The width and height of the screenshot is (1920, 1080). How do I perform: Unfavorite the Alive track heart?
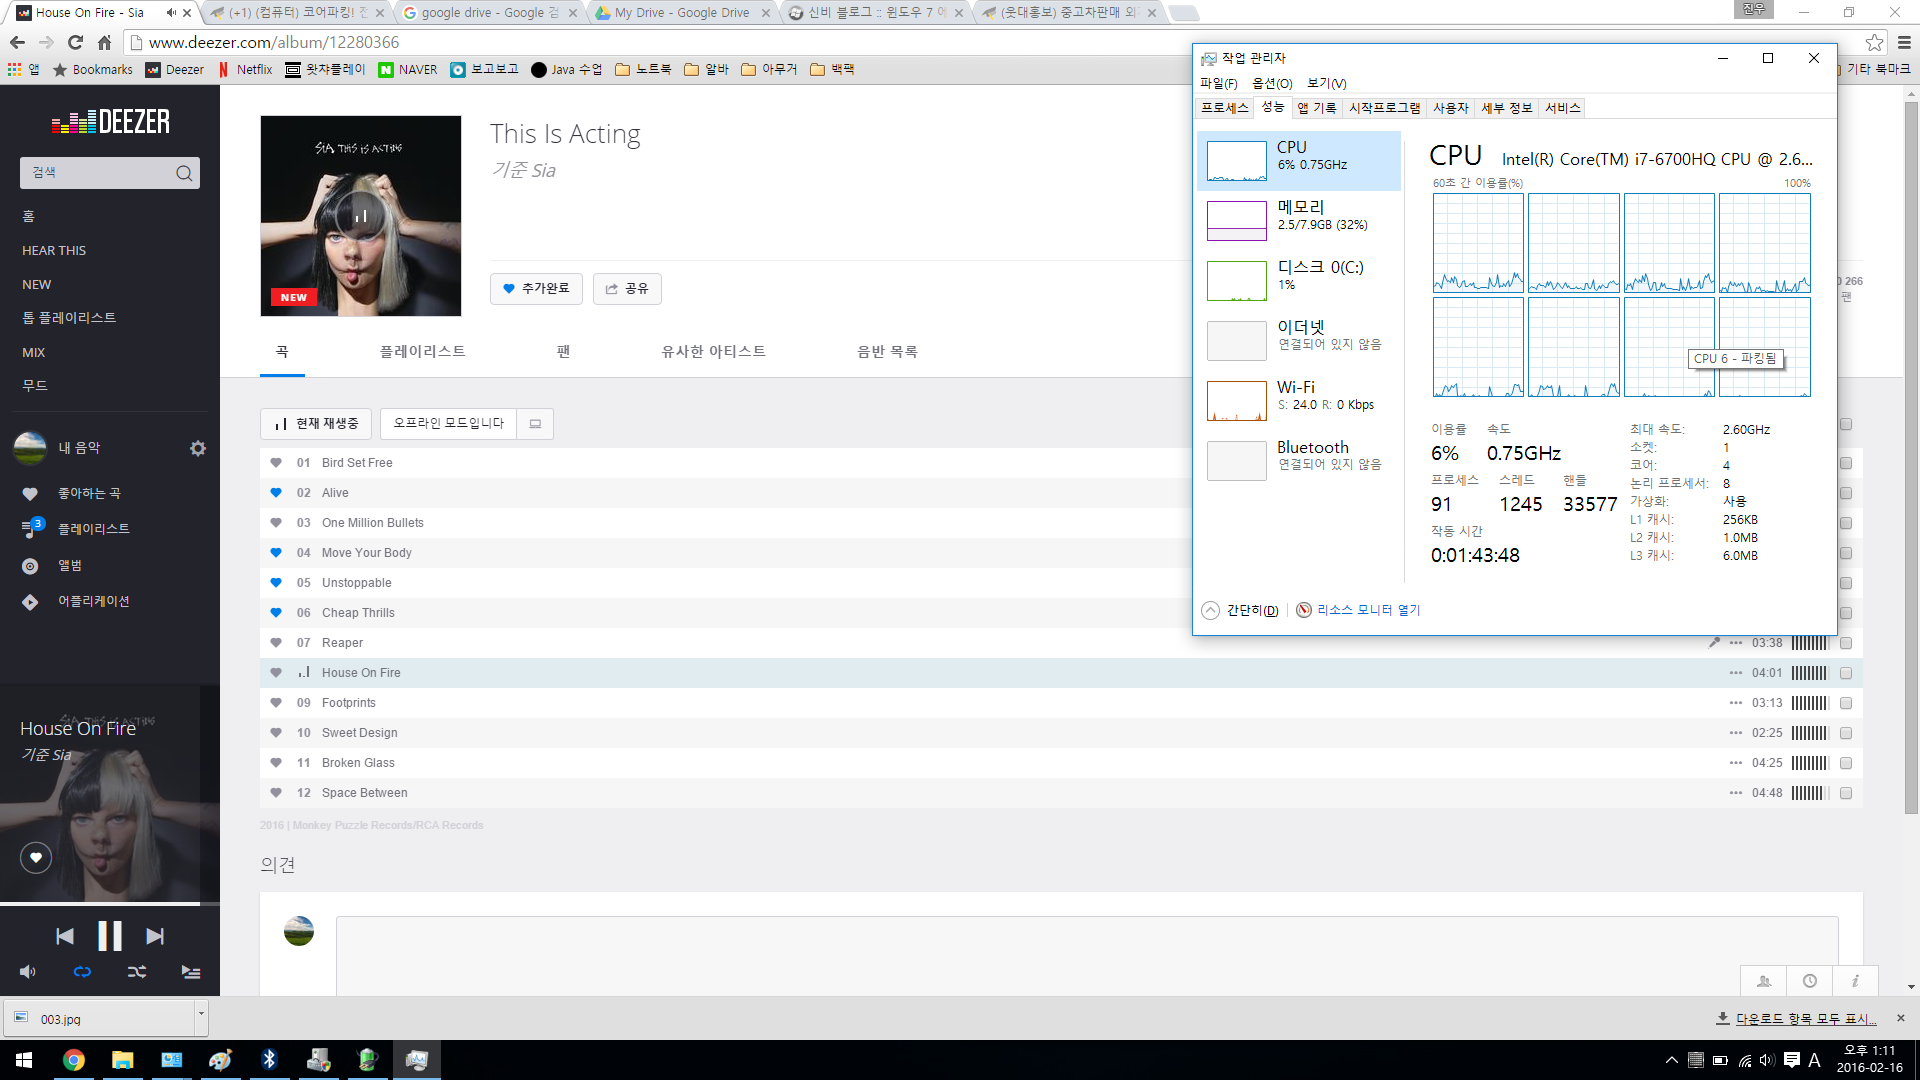[x=276, y=492]
